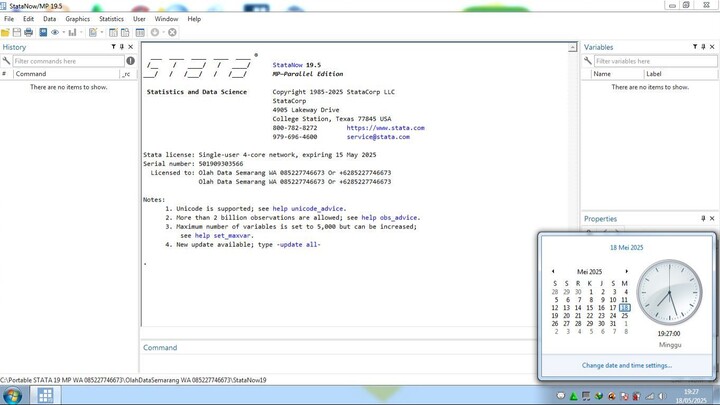Click into the Filter commands here field
This screenshot has width=720, height=405.
(68, 61)
